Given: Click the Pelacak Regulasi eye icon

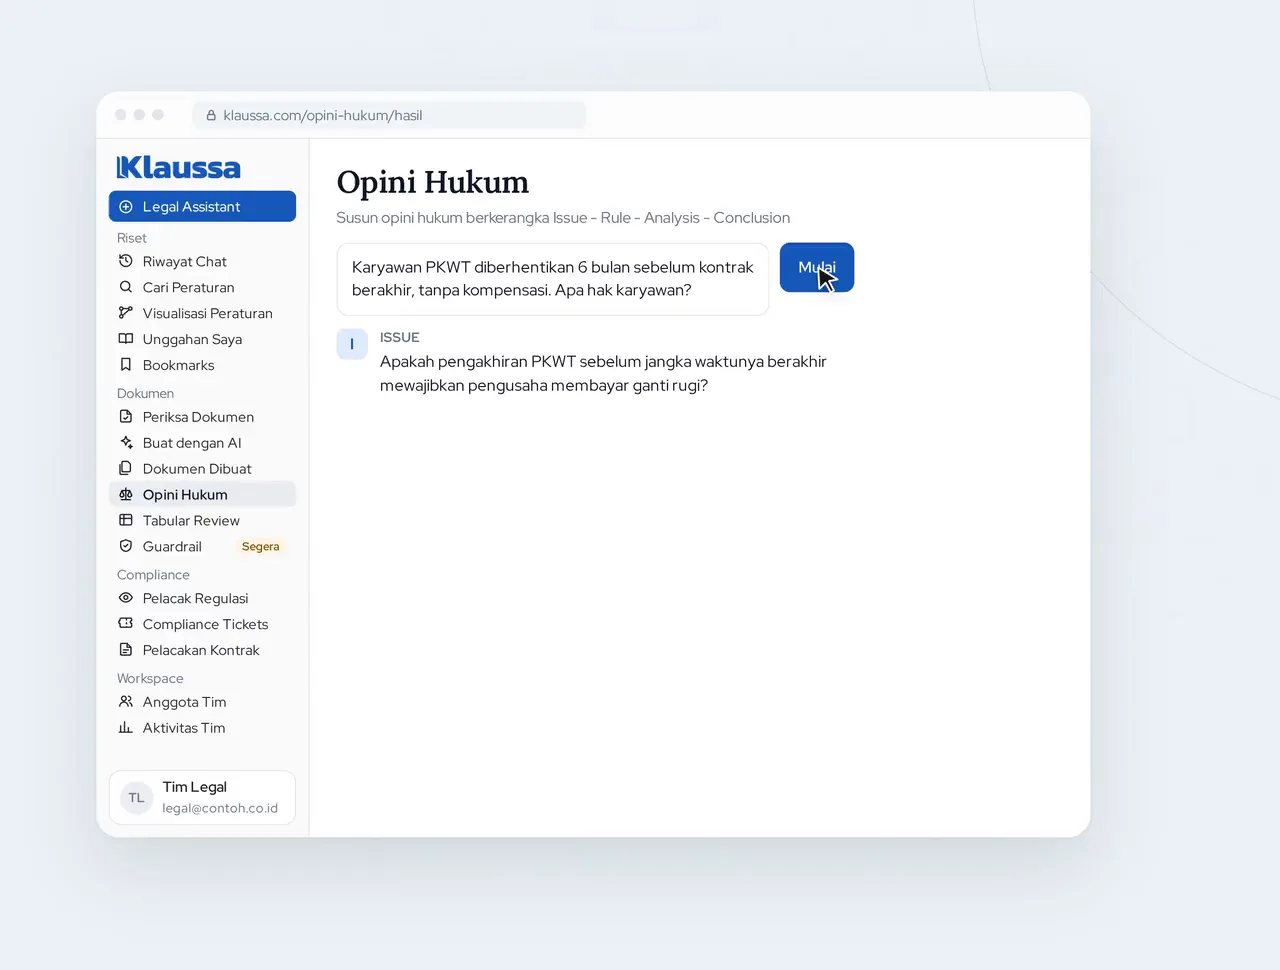Looking at the screenshot, I should pos(126,598).
